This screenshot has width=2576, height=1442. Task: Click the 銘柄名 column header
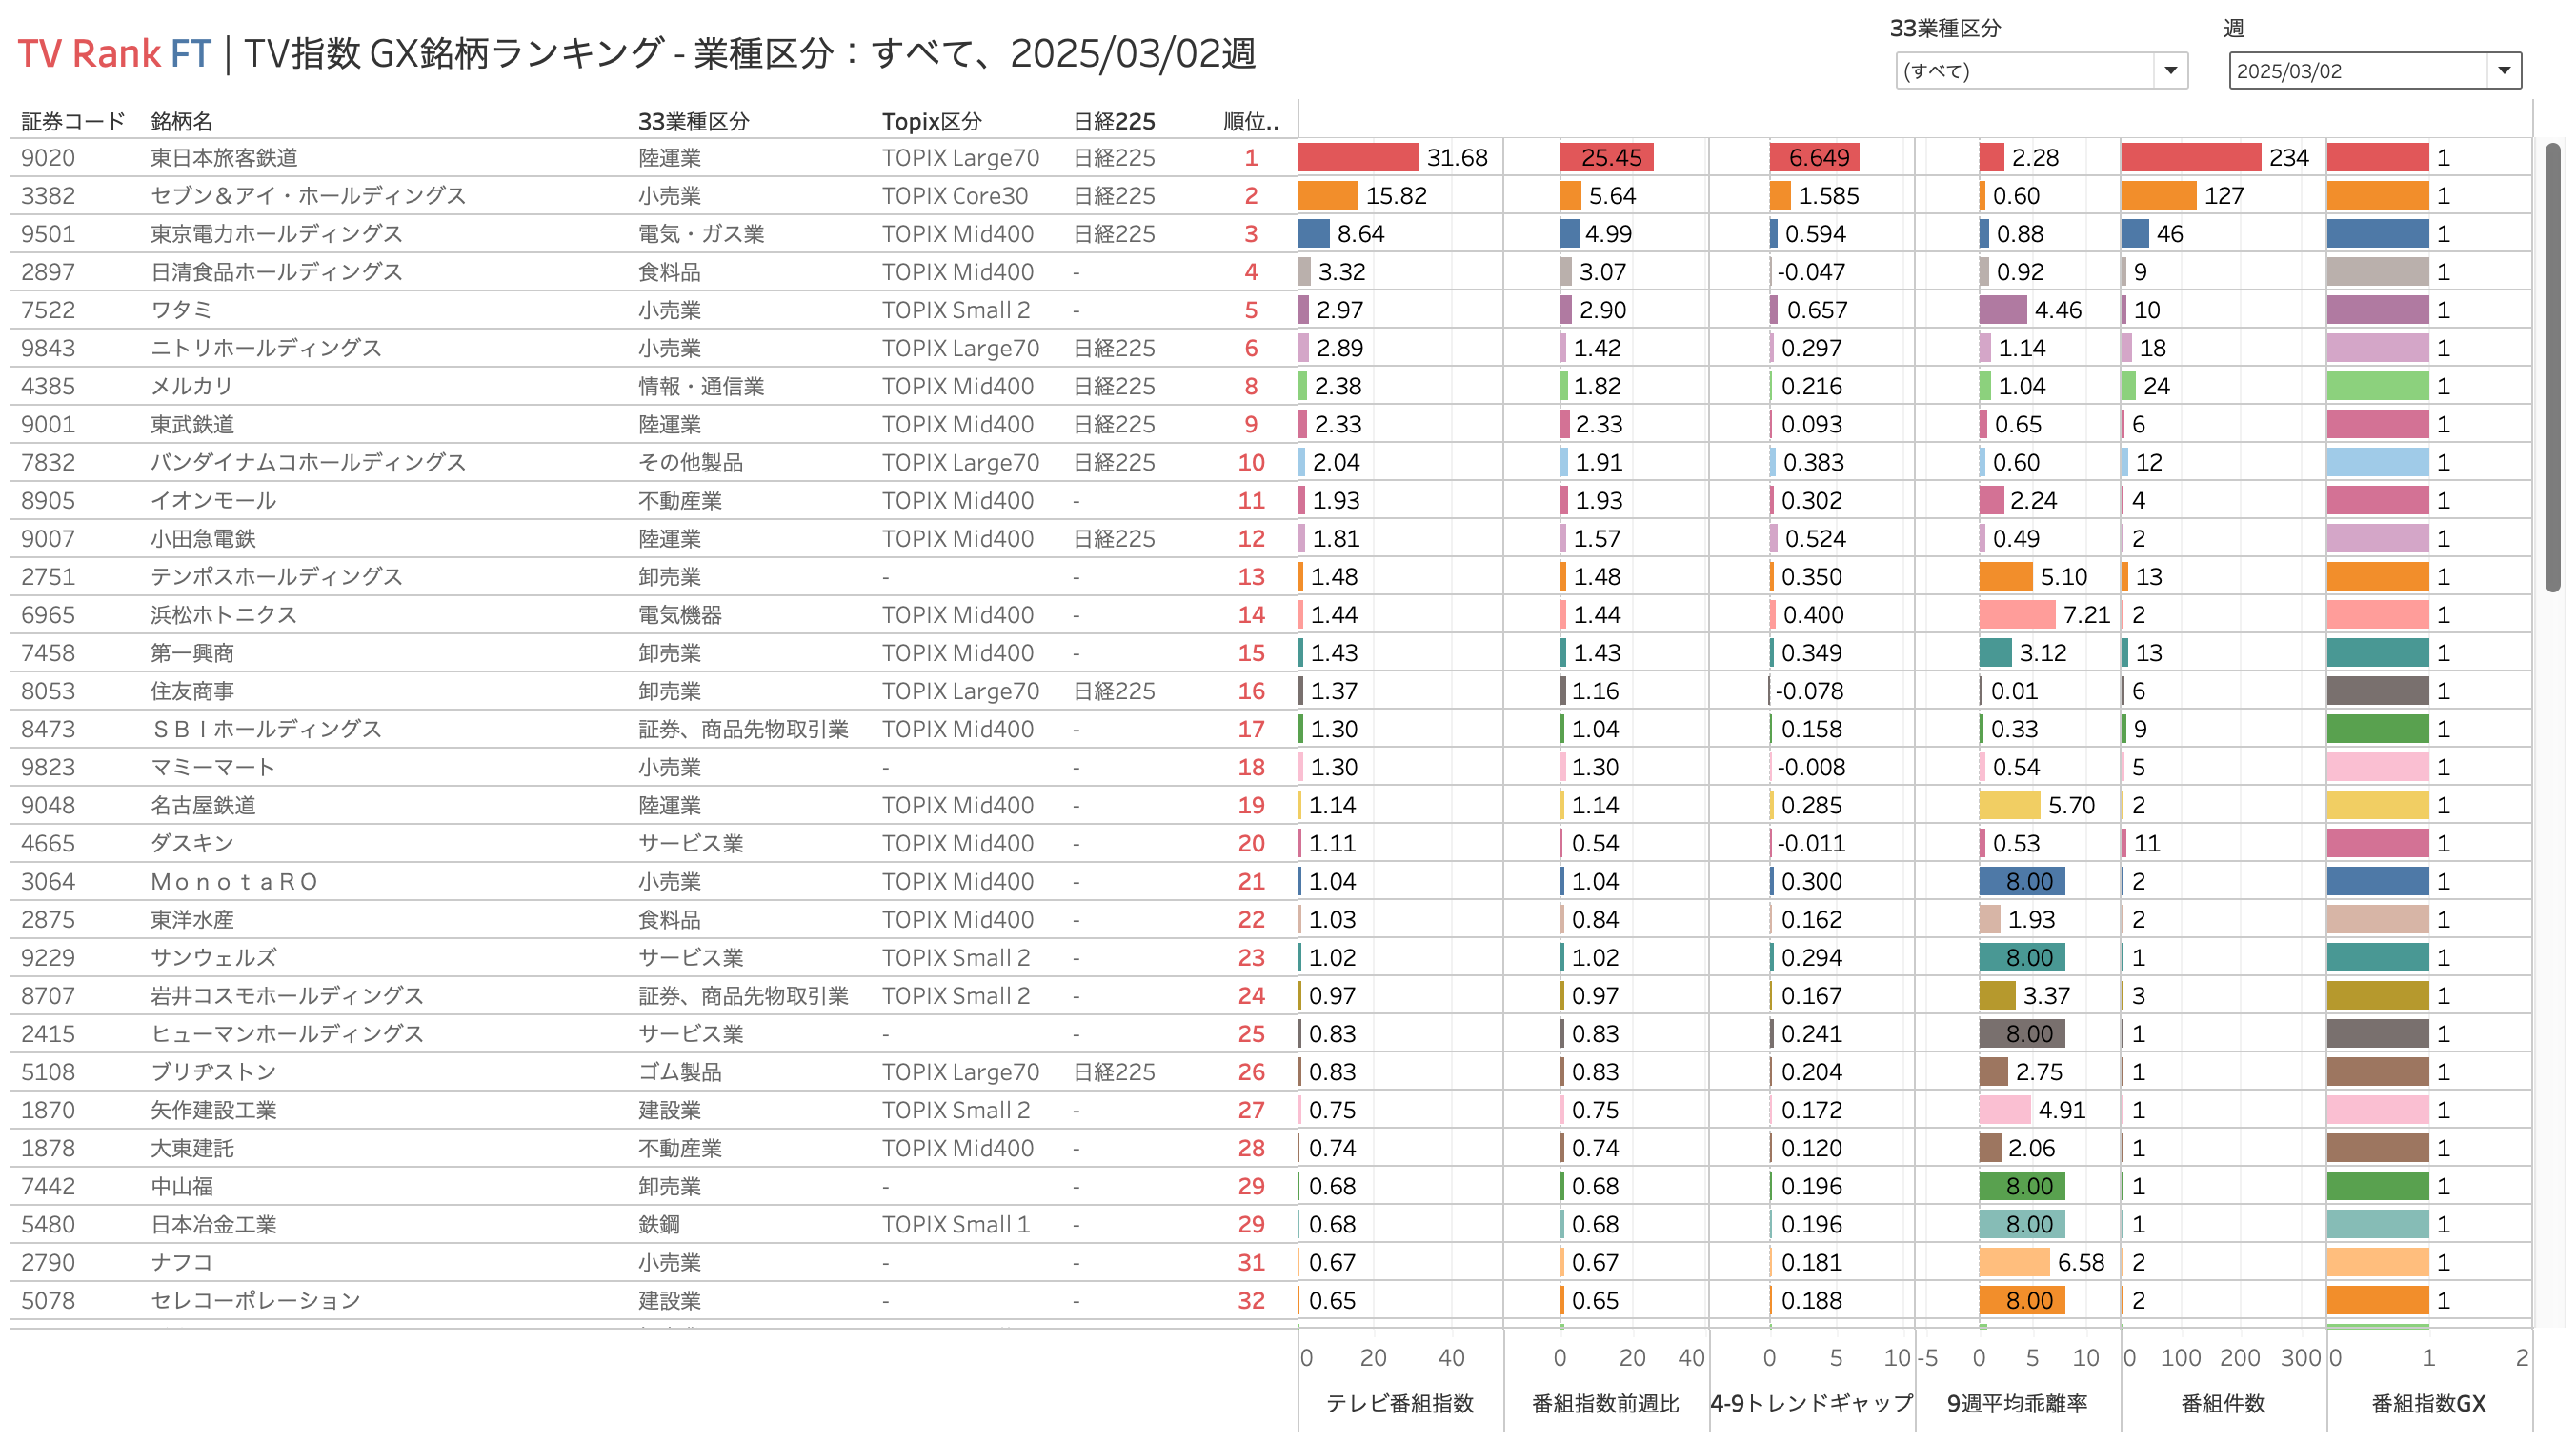tap(181, 122)
